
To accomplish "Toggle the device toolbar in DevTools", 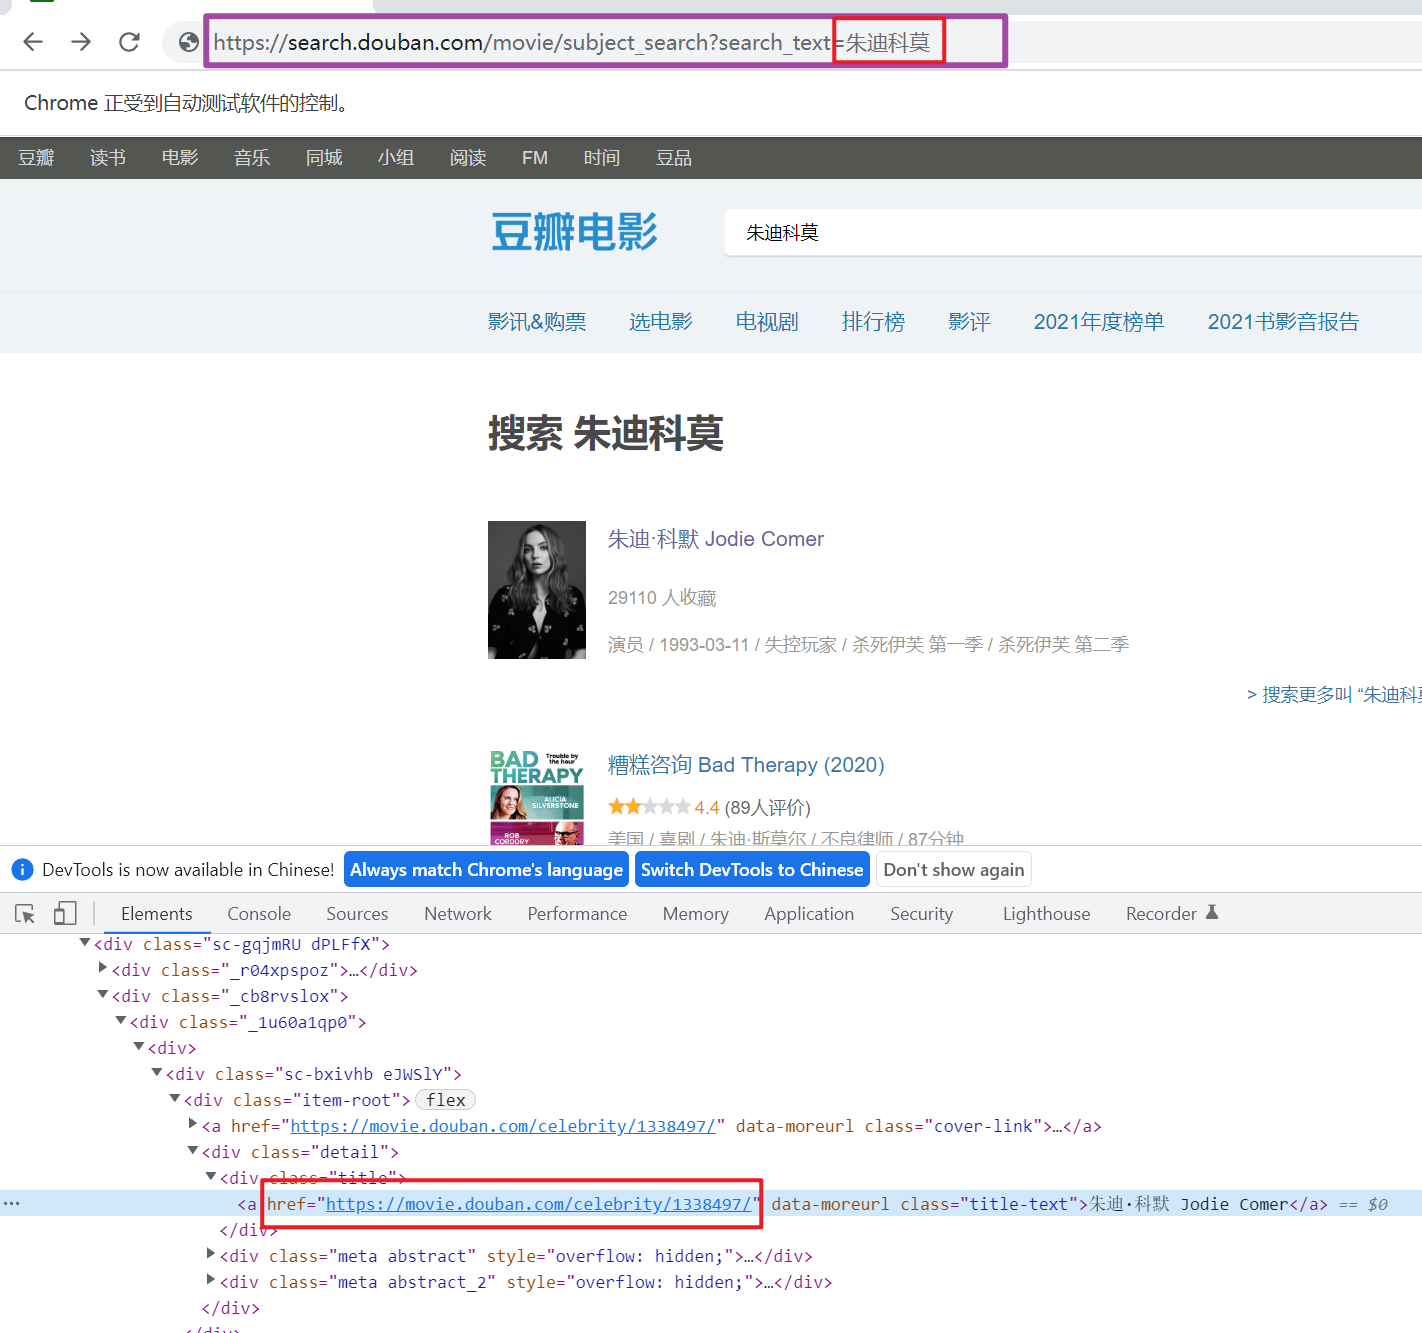I will click(65, 913).
